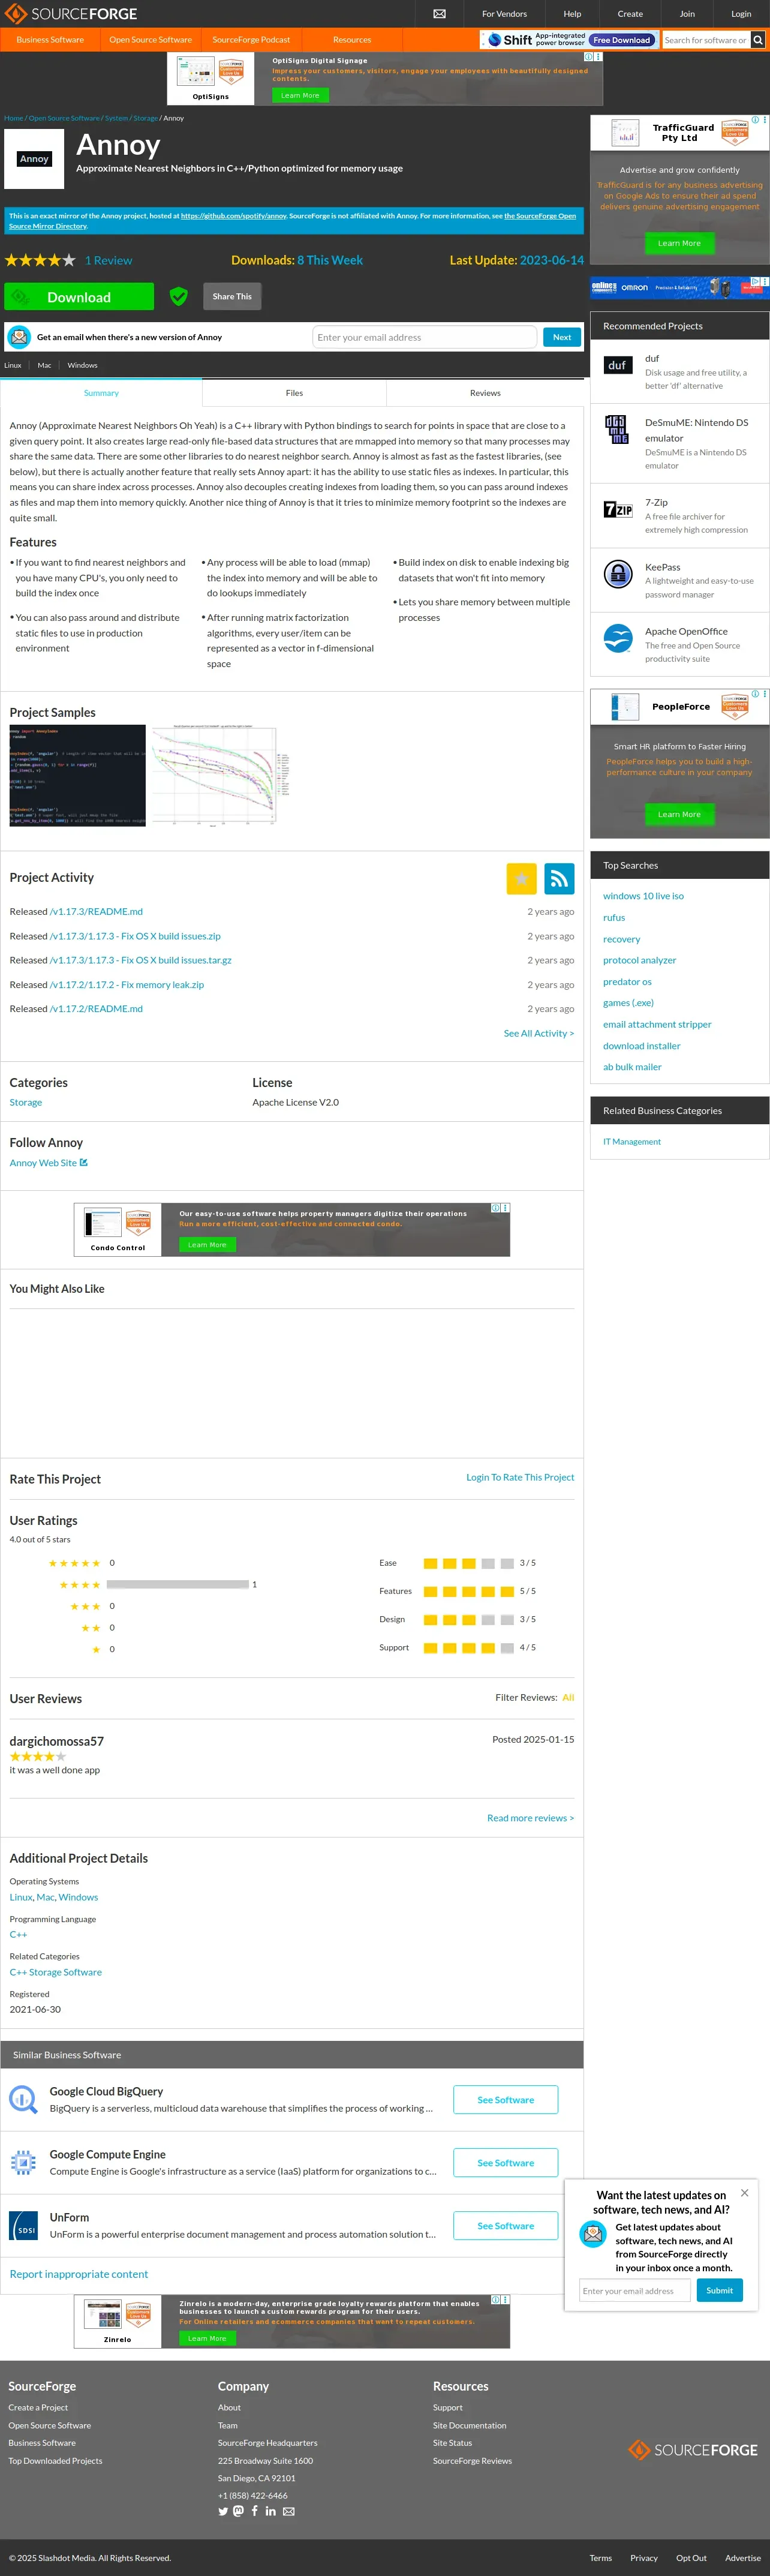The width and height of the screenshot is (770, 2576).
Task: Click the Share This button
Action: (232, 296)
